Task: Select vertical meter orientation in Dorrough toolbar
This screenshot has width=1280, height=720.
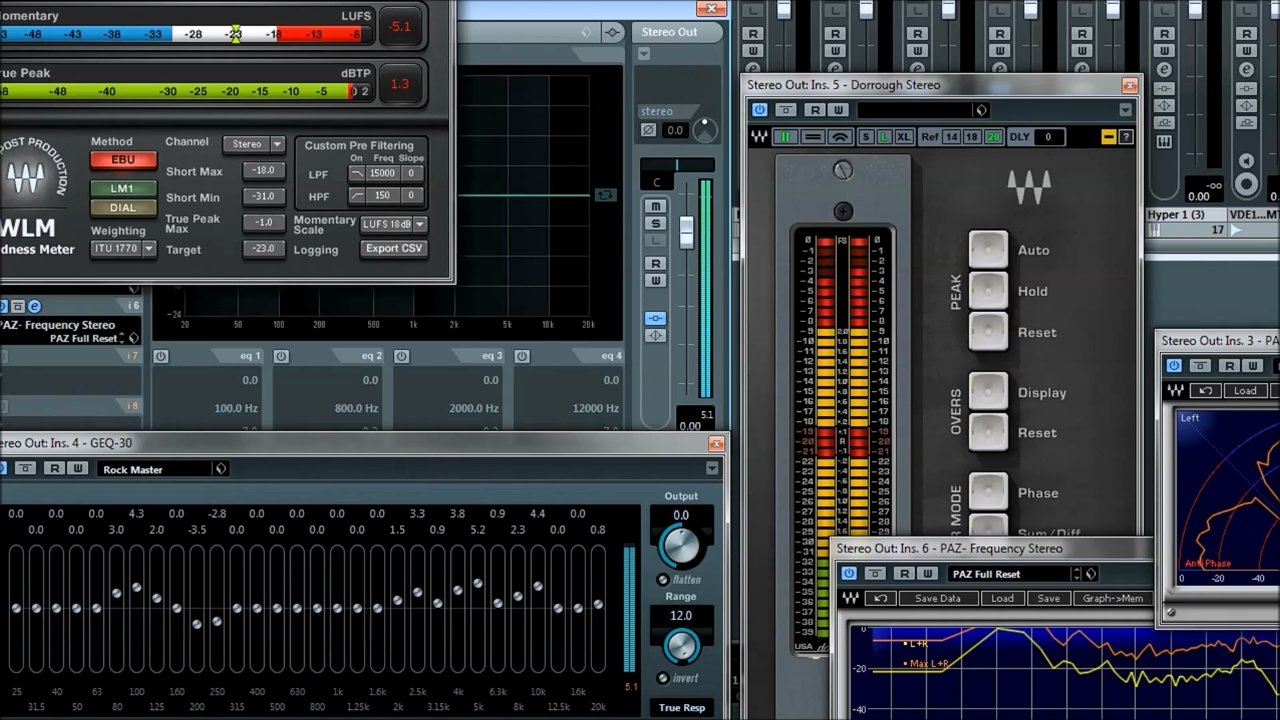Action: tap(786, 137)
